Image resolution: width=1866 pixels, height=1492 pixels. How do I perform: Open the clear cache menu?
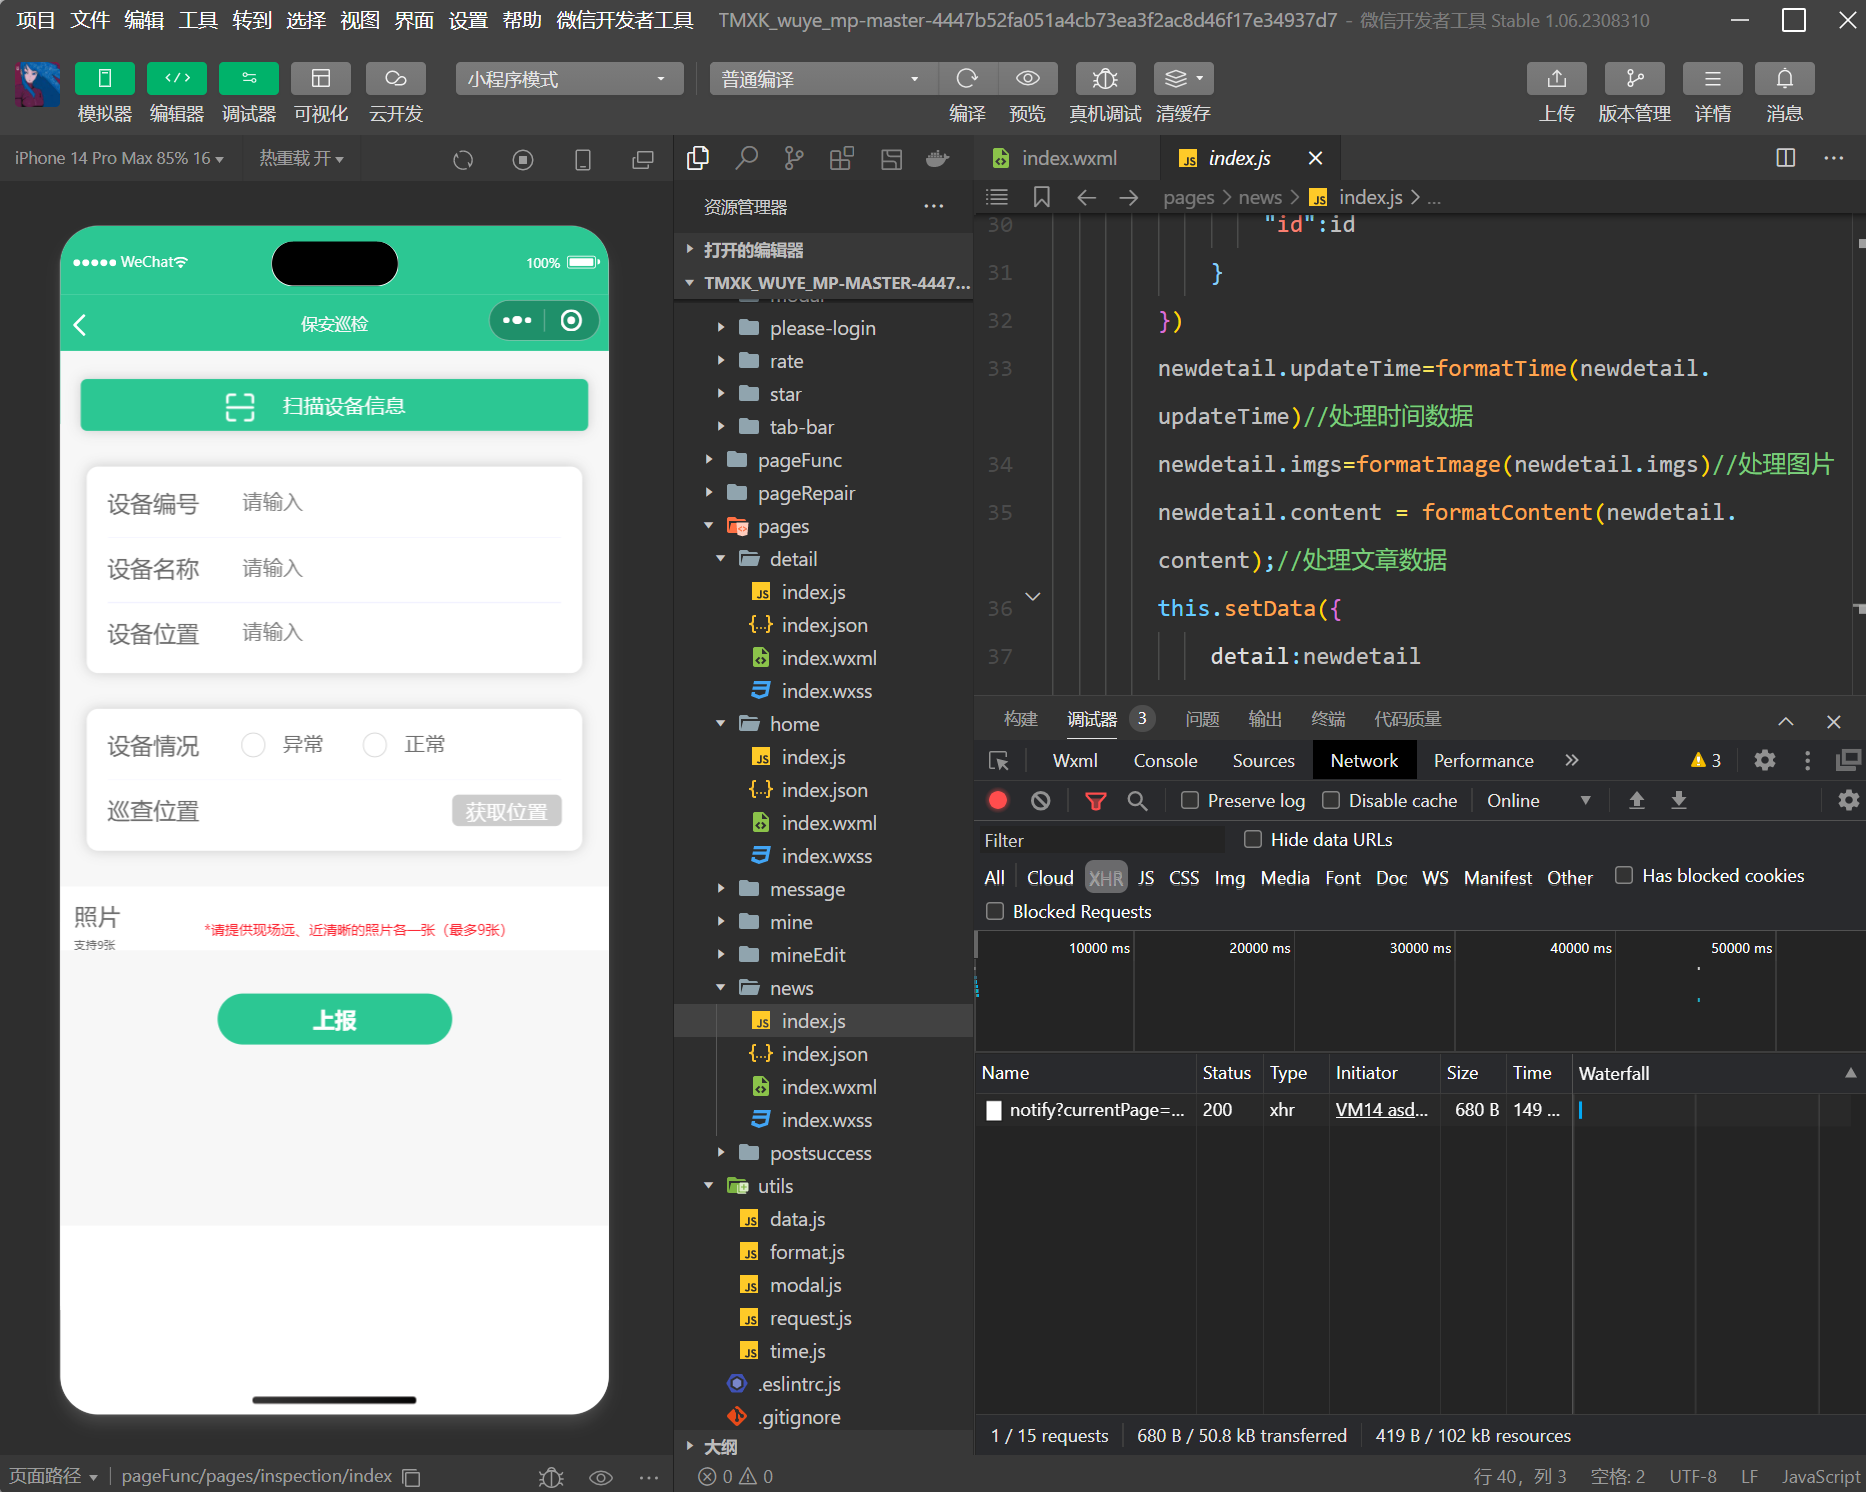click(x=1184, y=79)
